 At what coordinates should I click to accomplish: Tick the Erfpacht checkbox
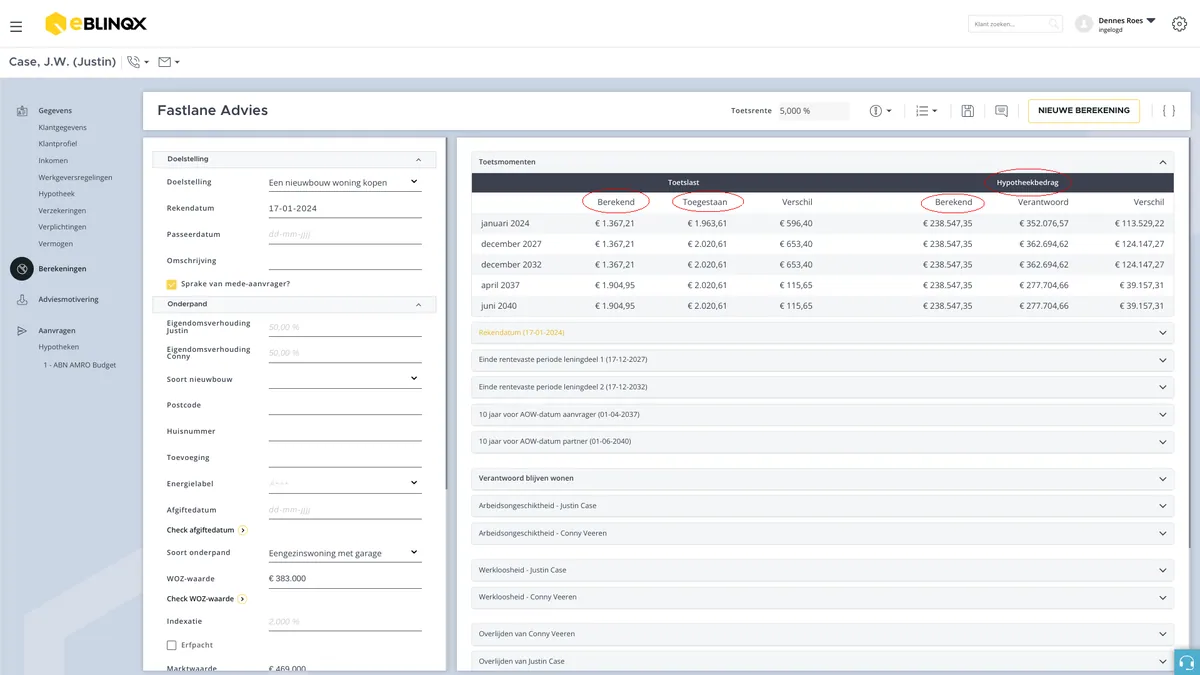(x=172, y=646)
